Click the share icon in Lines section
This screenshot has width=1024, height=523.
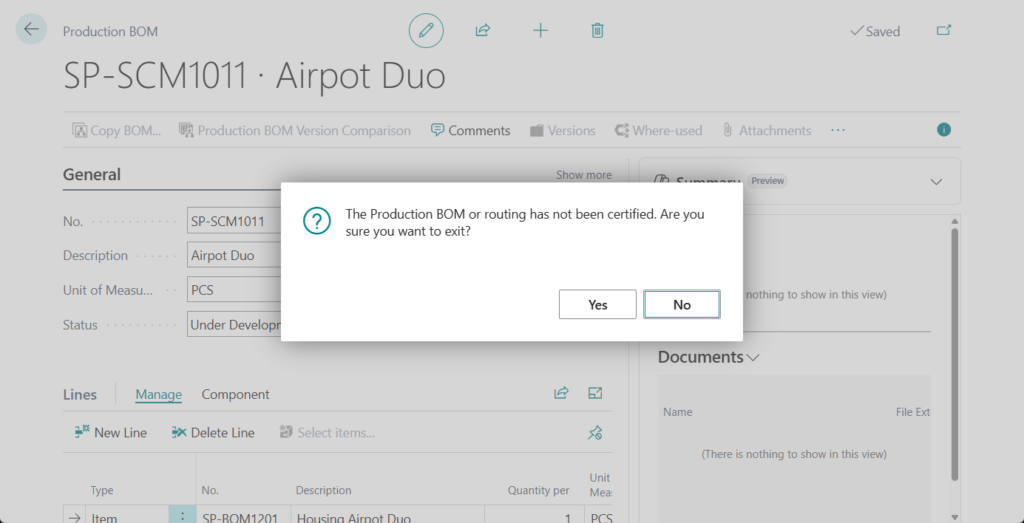click(x=561, y=394)
